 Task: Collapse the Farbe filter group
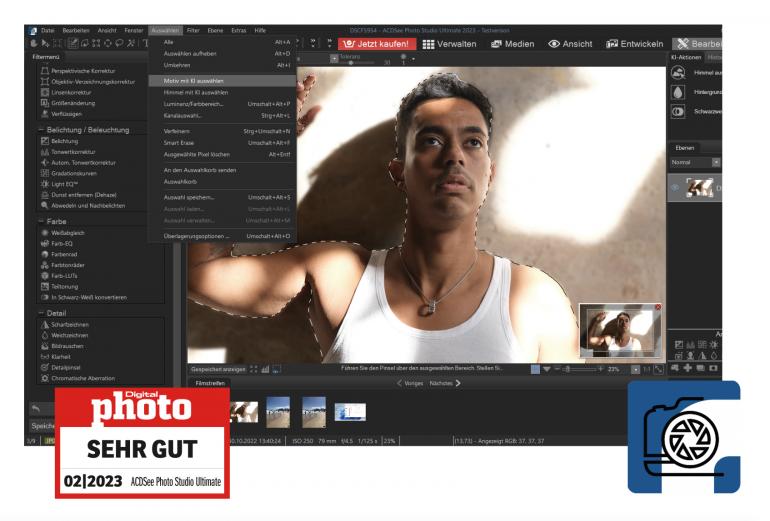click(41, 221)
